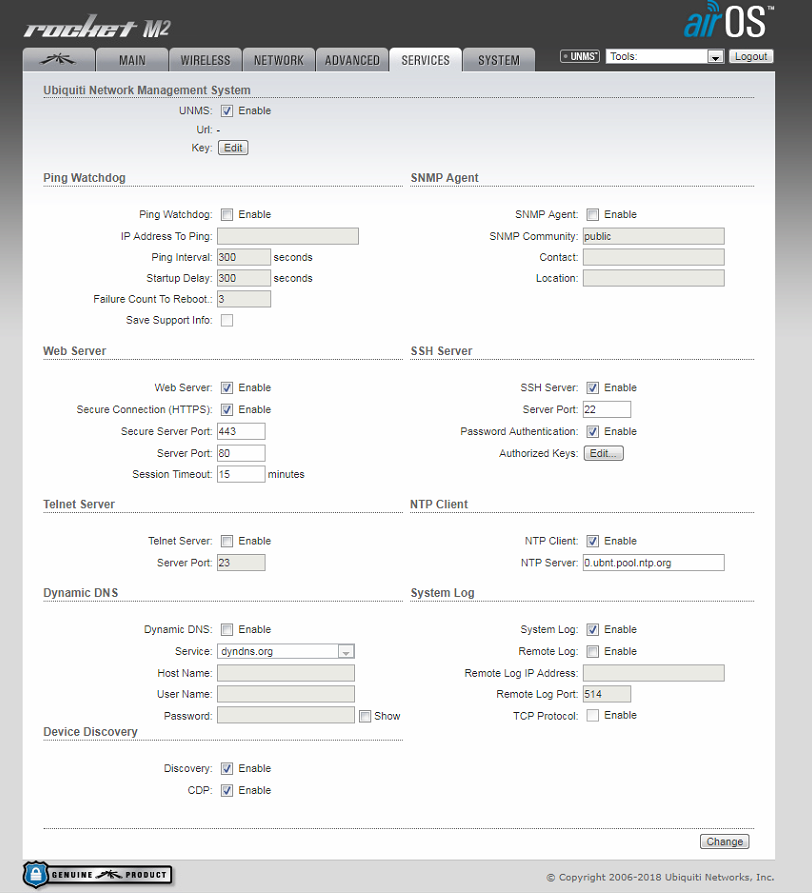Click the Ping Watchdog section heading
This screenshot has height=893, width=812.
tap(84, 178)
